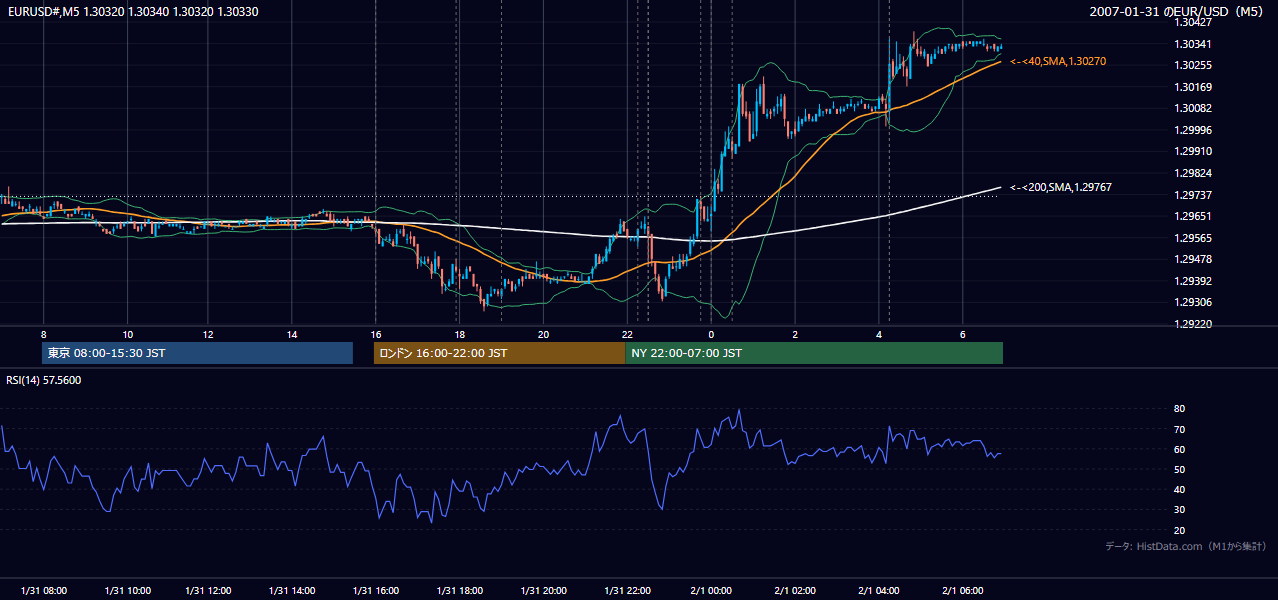Click the RSI scale value 80
This screenshot has width=1278, height=600.
pyautogui.click(x=1179, y=409)
